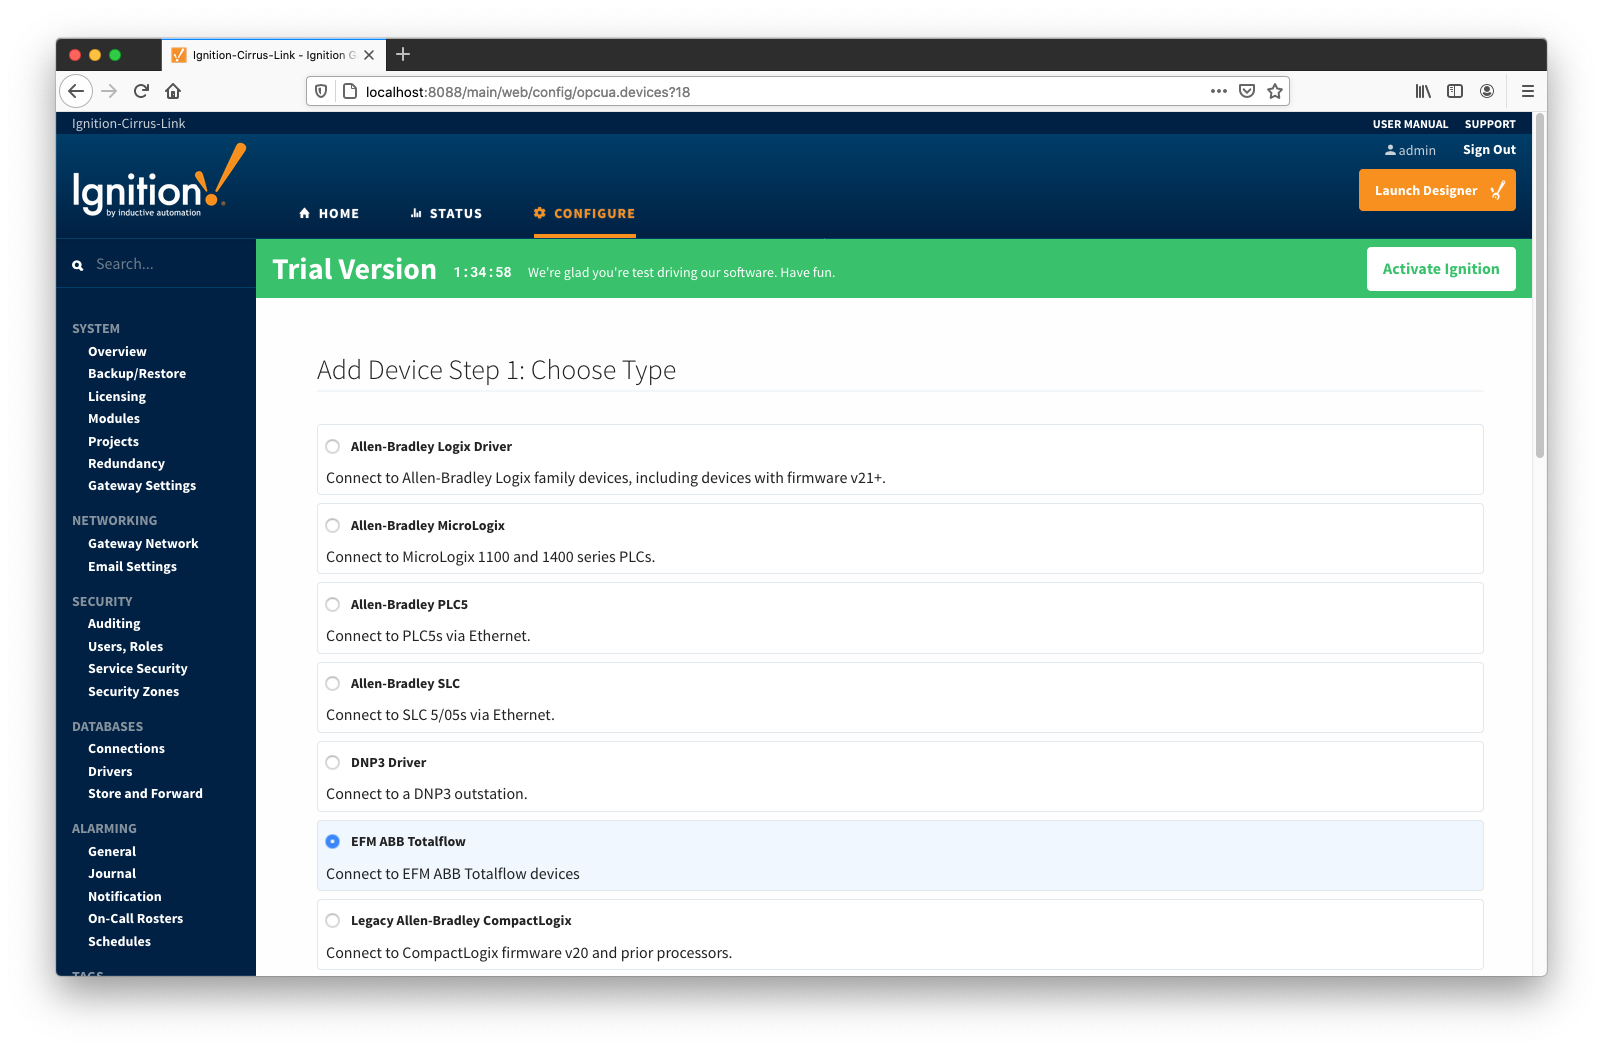This screenshot has width=1603, height=1050.
Task: Click Ignition-Cirrus-Link gateway name
Action: (x=128, y=124)
